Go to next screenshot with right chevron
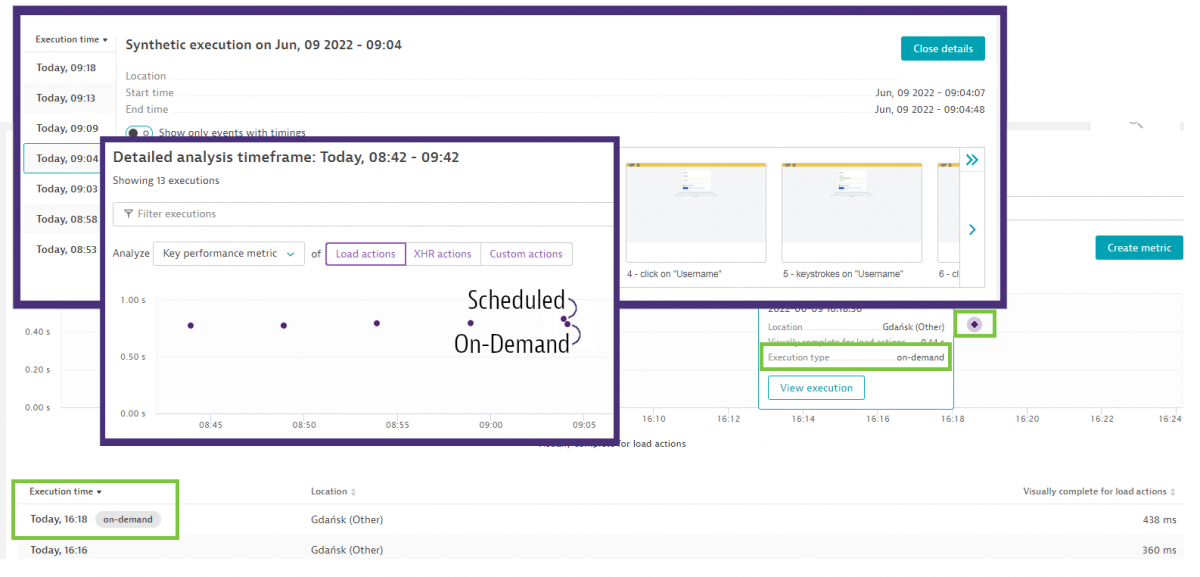1200x577 pixels. coord(972,230)
